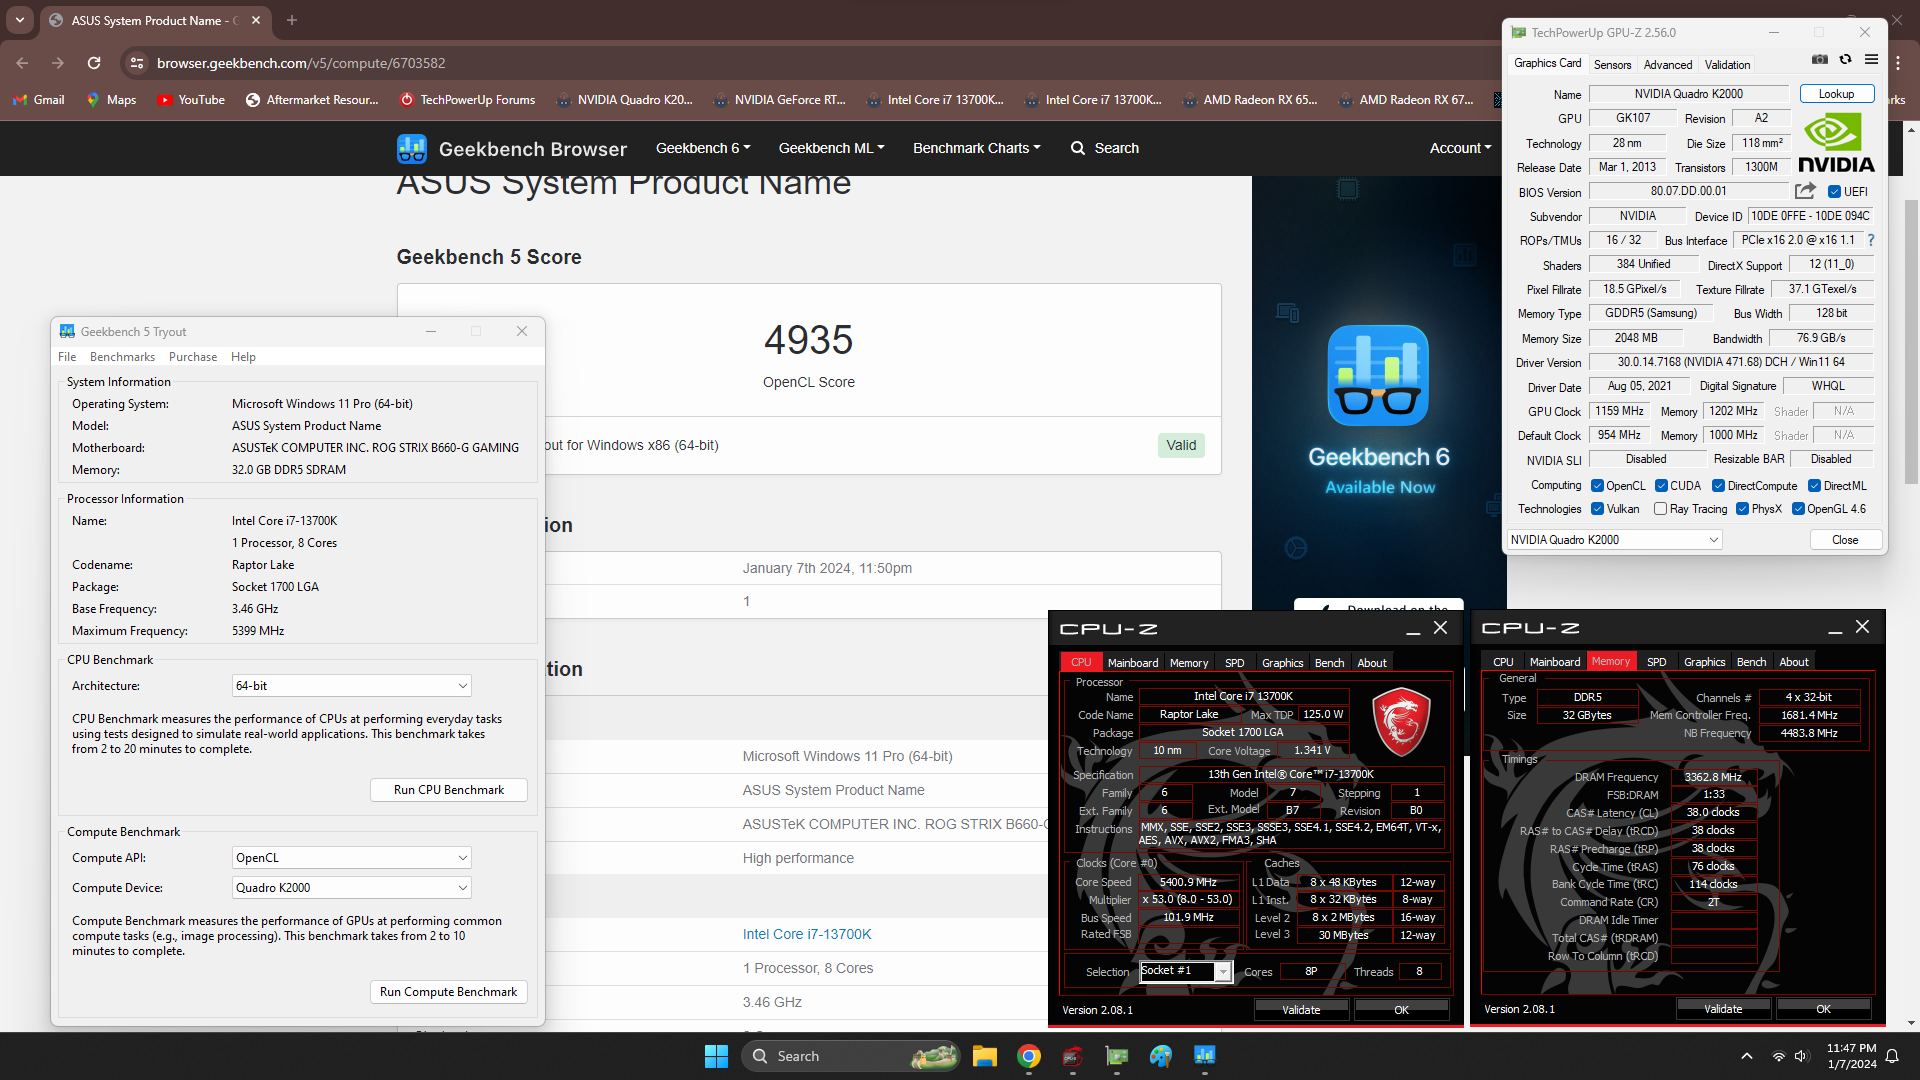
Task: Open left CPU-Z Mainboard tab
Action: point(1133,663)
